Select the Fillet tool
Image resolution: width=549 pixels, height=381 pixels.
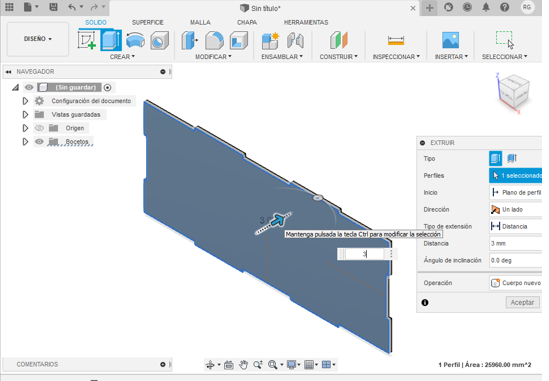214,40
